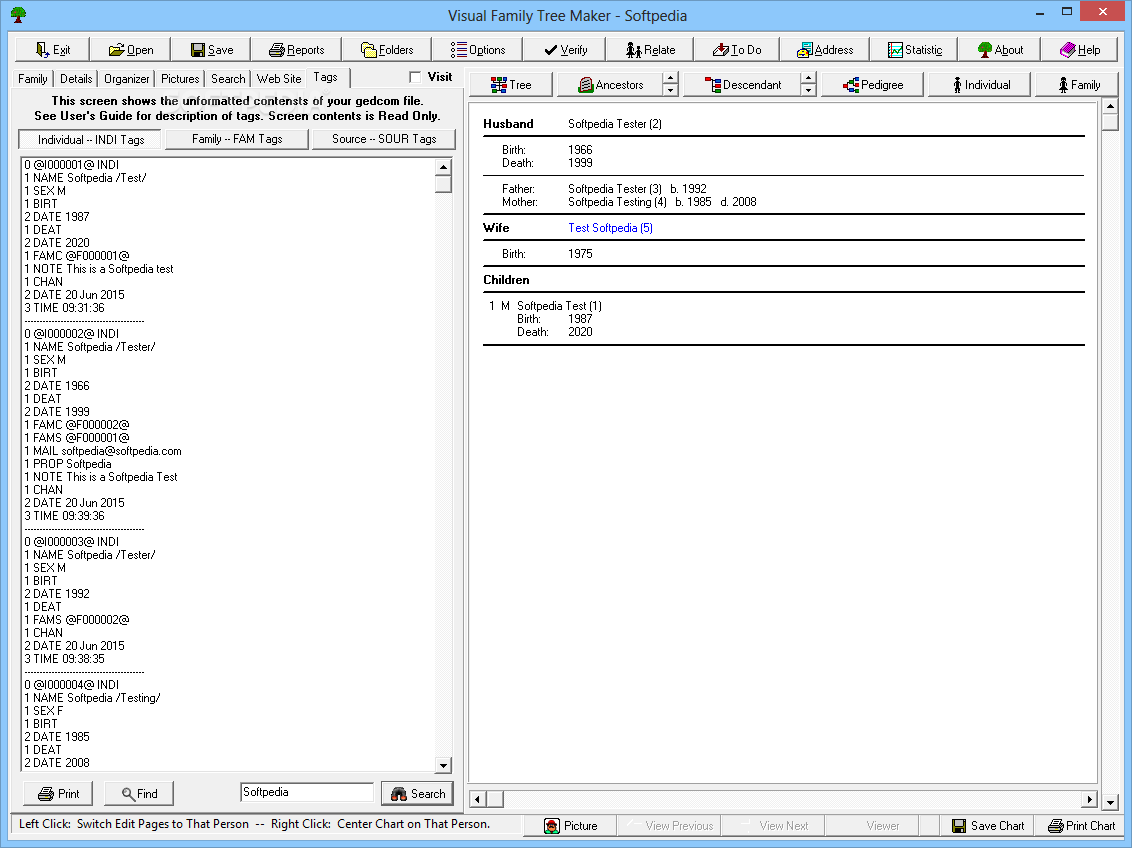Select the Tags tab
This screenshot has width=1132, height=848.
(x=326, y=77)
